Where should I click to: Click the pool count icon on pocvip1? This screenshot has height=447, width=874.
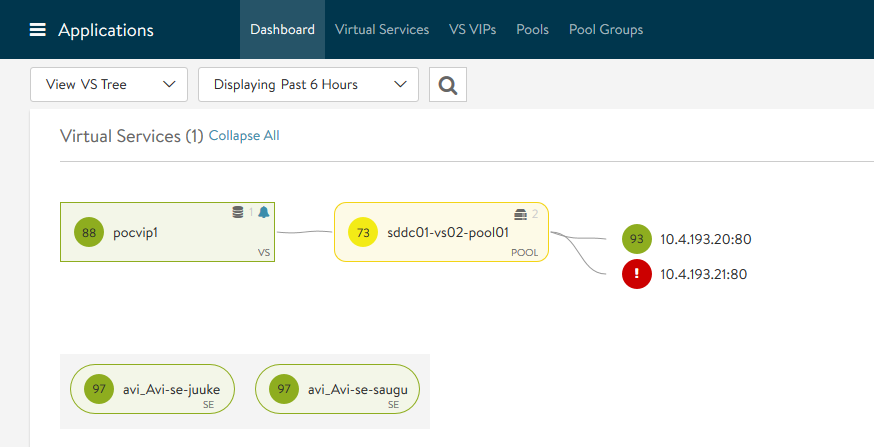(238, 212)
